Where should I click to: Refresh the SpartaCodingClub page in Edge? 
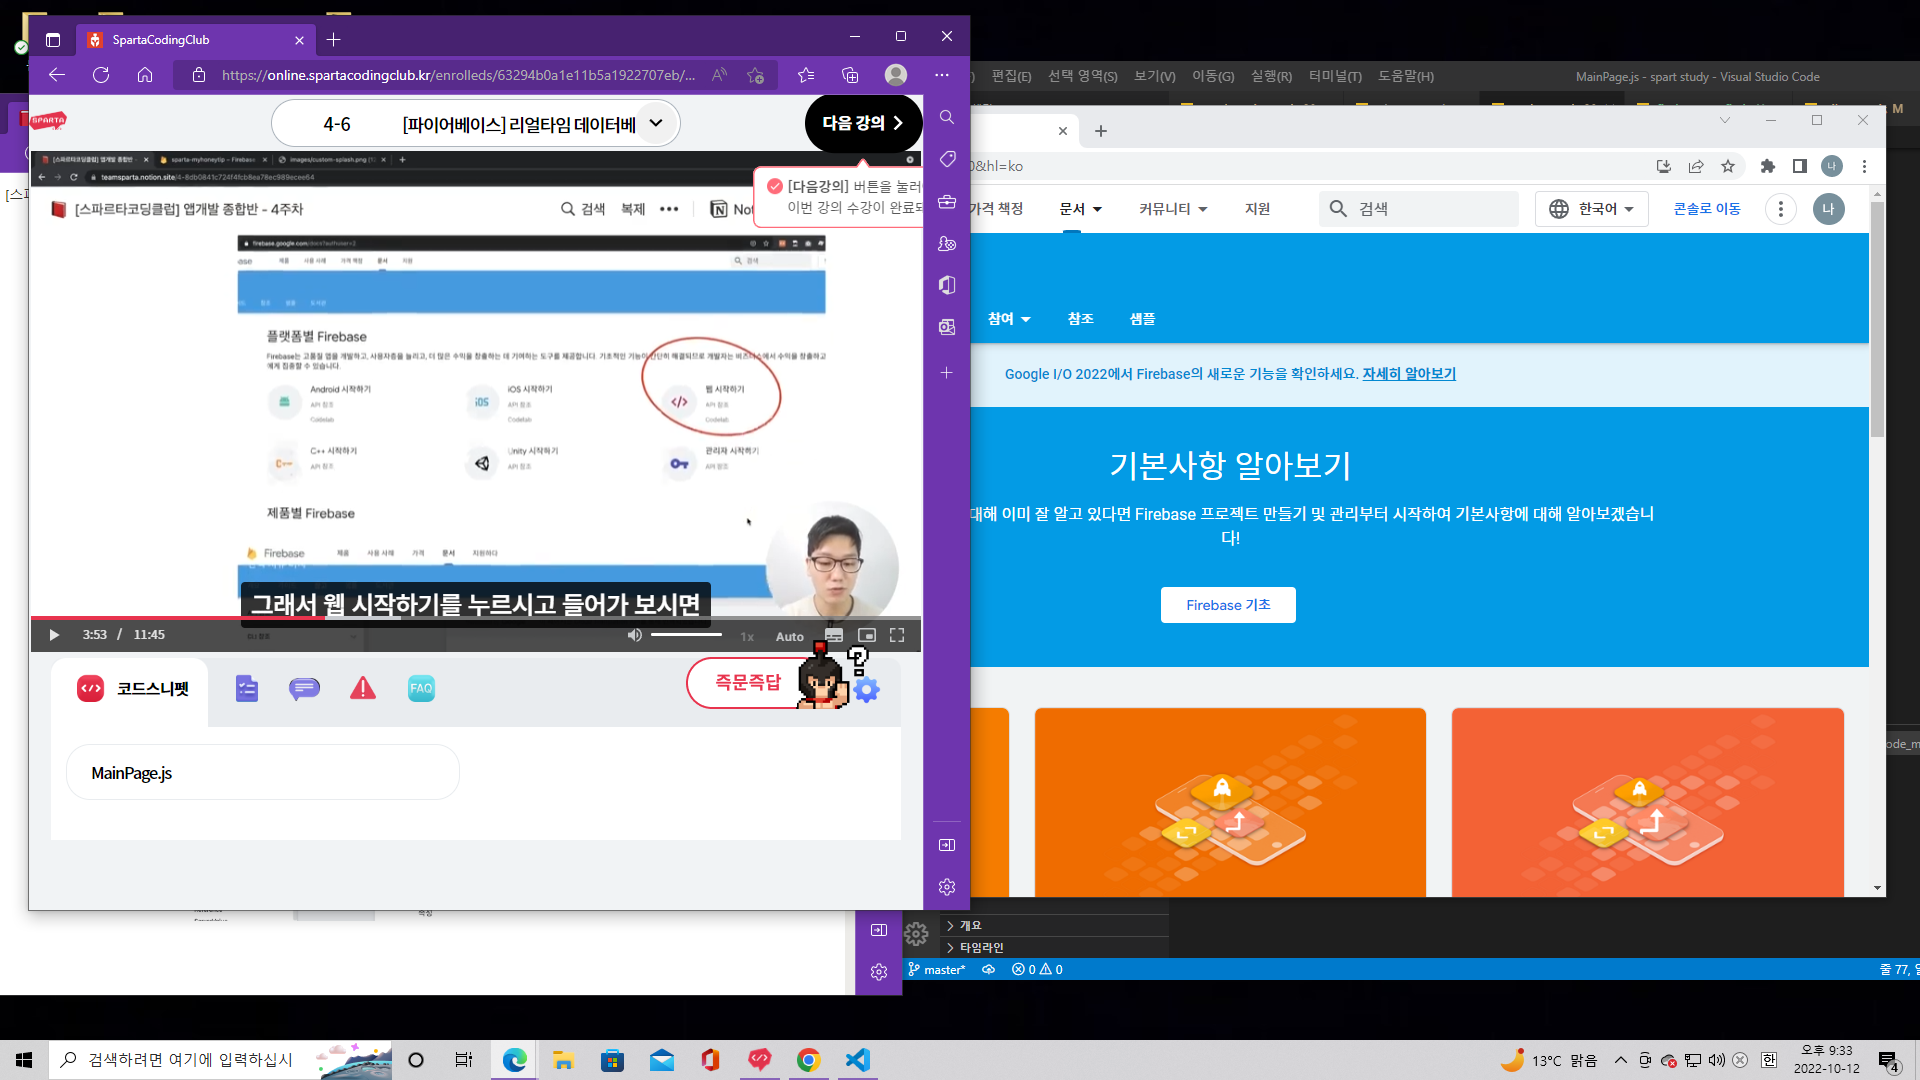(101, 75)
